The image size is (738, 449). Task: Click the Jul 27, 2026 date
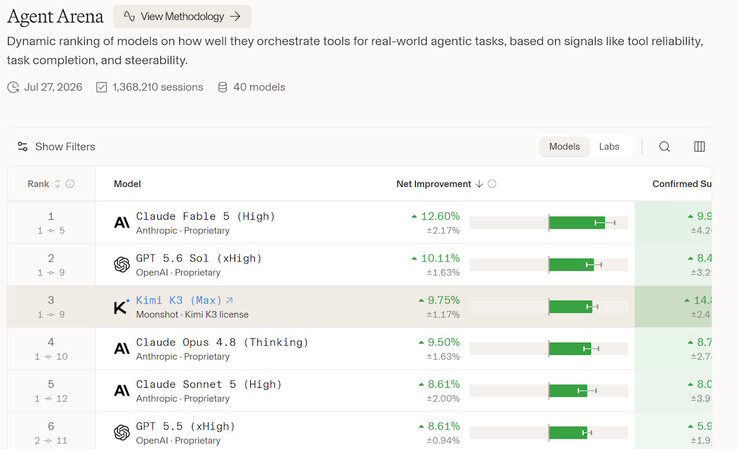[x=53, y=88]
